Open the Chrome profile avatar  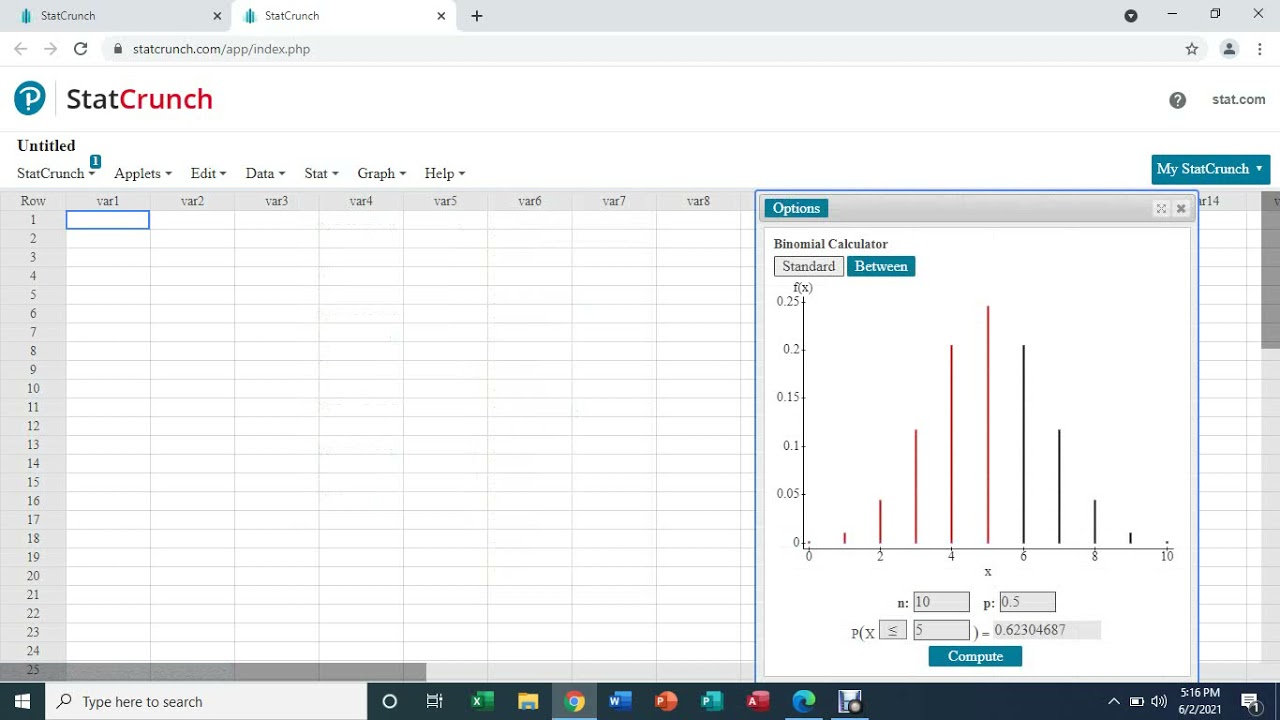pyautogui.click(x=1229, y=48)
